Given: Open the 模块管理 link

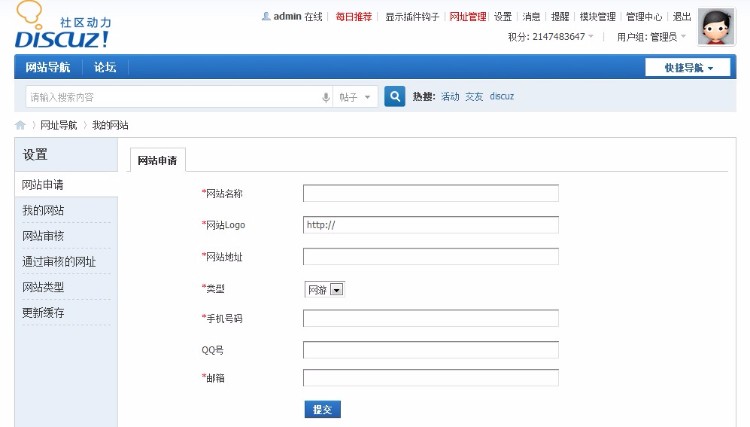Looking at the screenshot, I should pyautogui.click(x=597, y=17).
